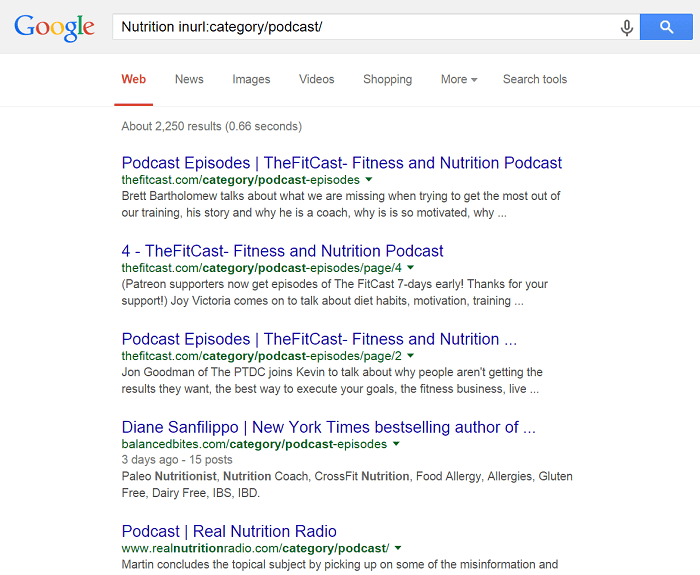
Task: Click into the search query input field
Action: tap(366, 27)
